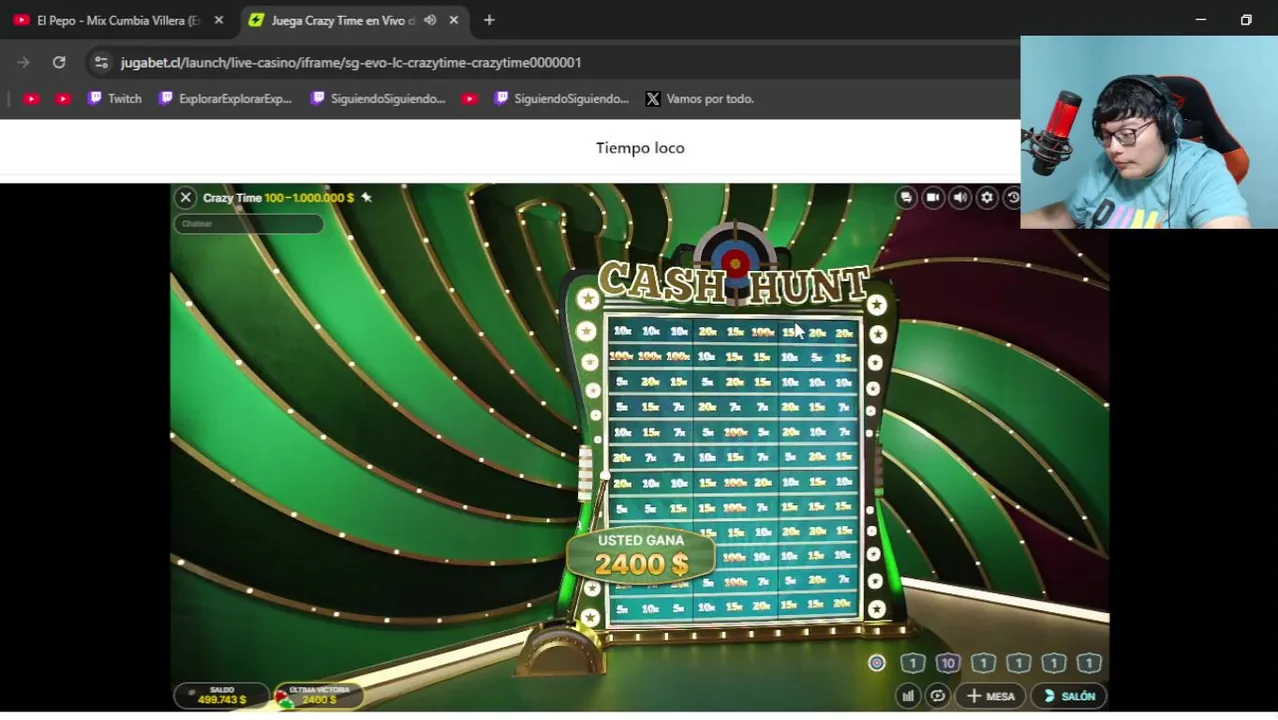The image size is (1278, 720).
Task: Switch to the El Pepo Mix Cumbia tab
Action: (118, 20)
